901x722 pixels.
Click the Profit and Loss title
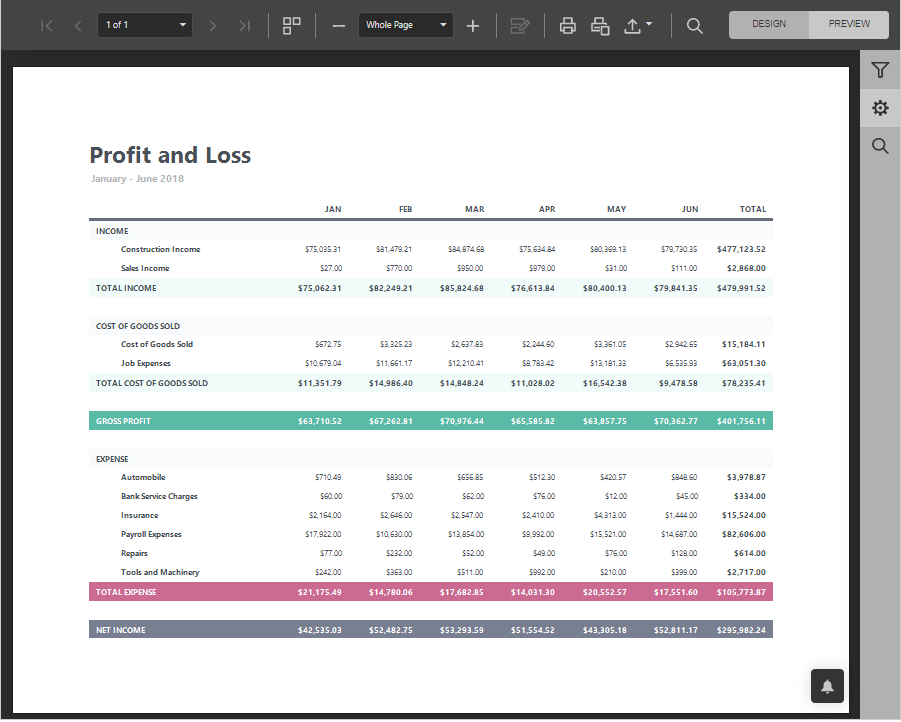(170, 155)
